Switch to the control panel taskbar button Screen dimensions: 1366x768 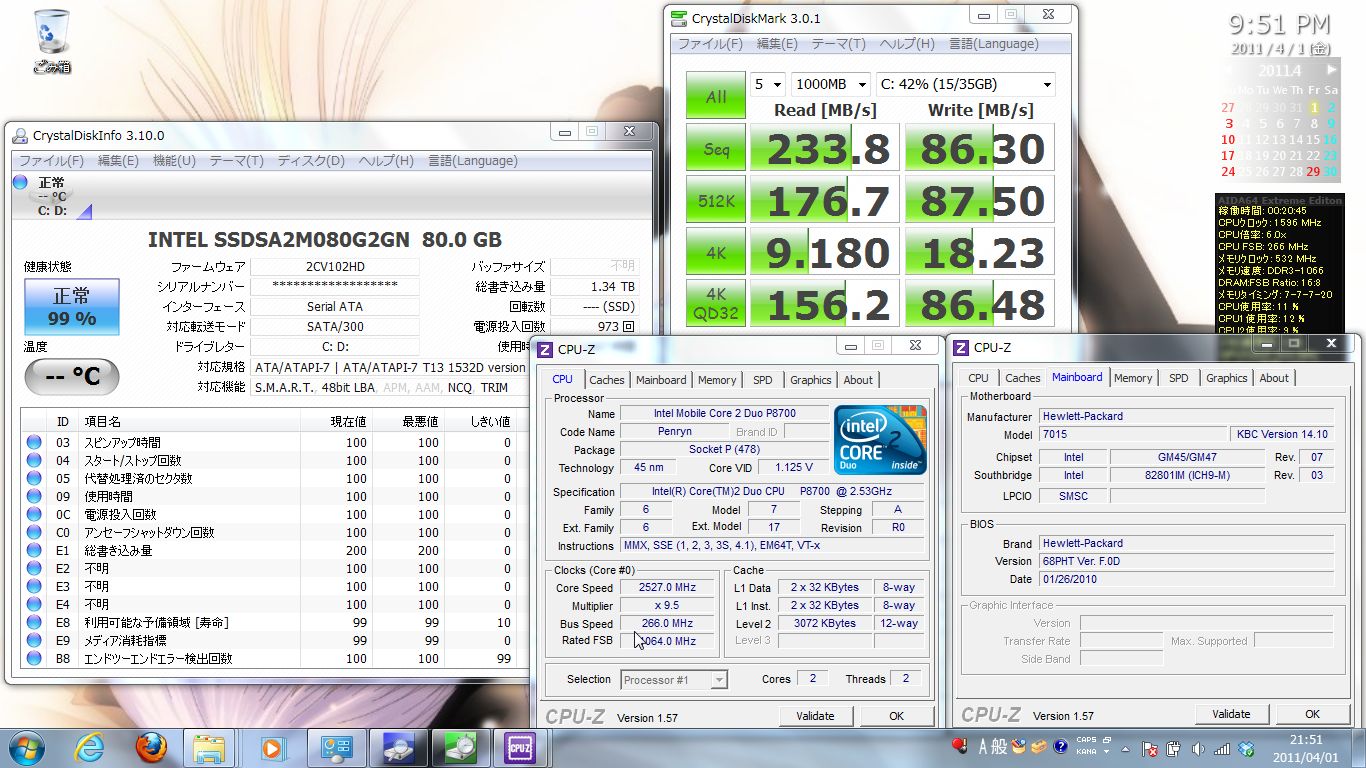click(335, 747)
